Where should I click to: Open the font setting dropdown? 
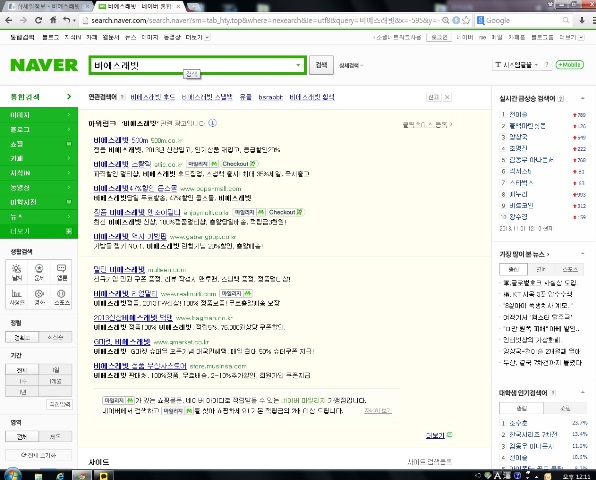pyautogui.click(x=517, y=65)
